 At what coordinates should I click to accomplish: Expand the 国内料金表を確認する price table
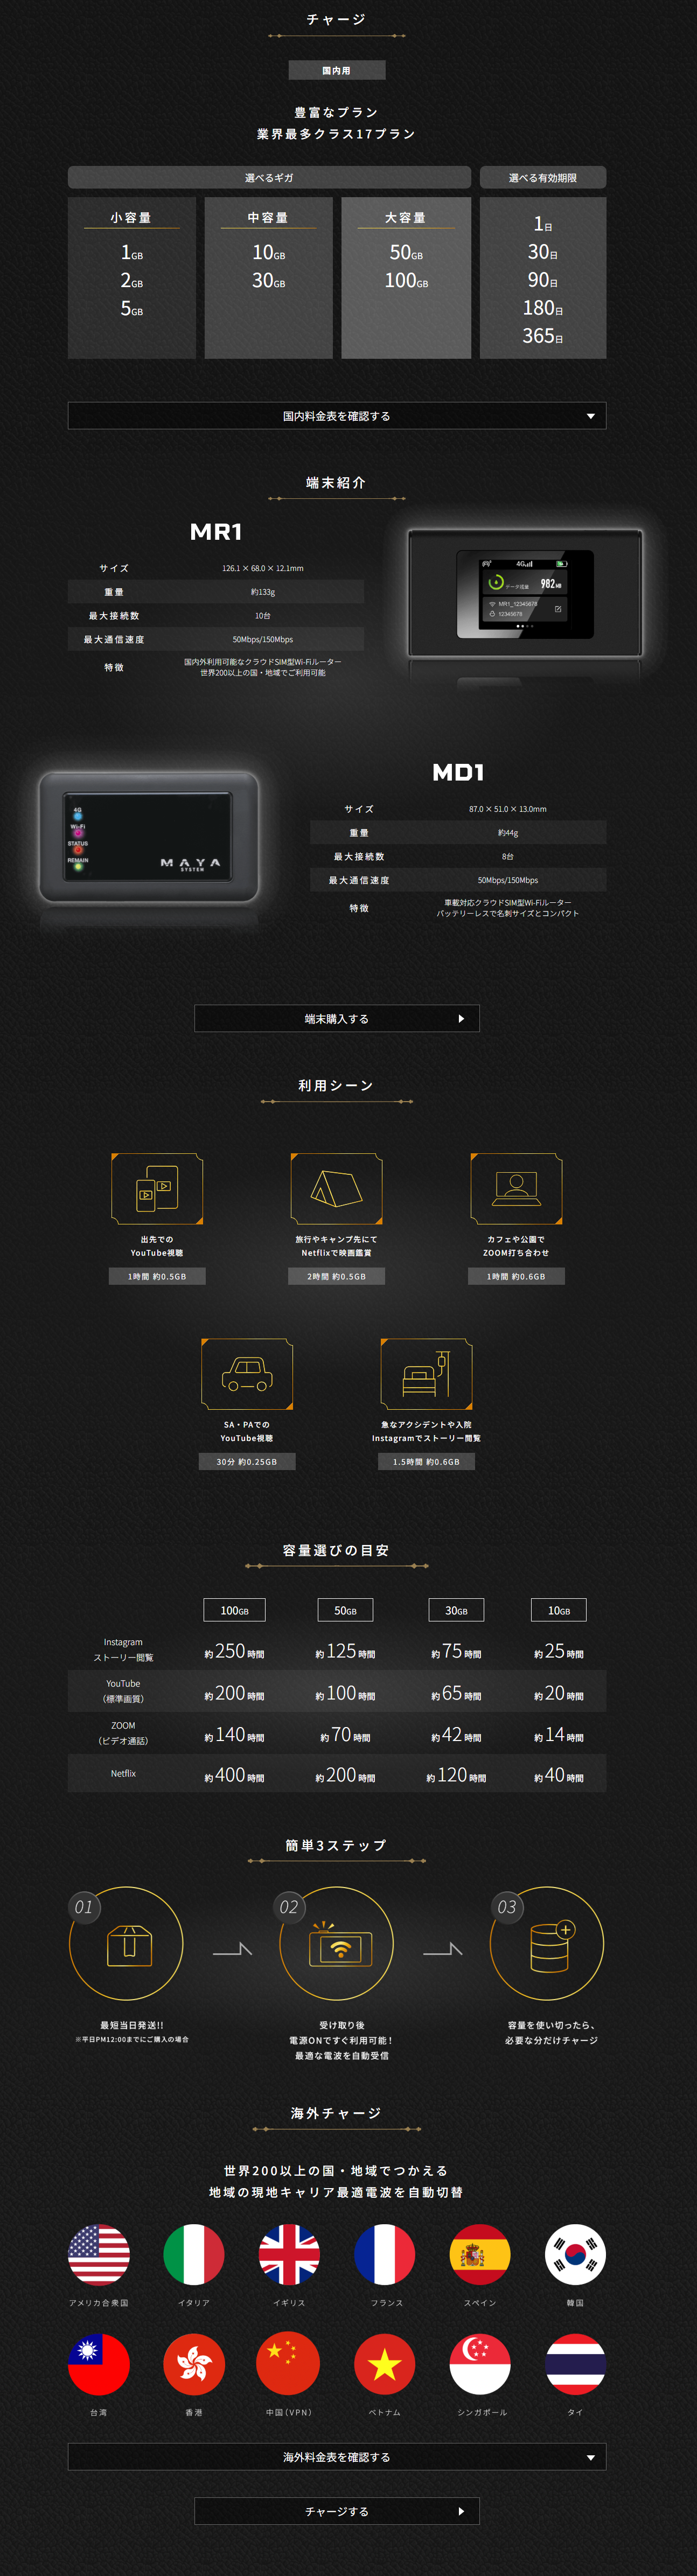tap(336, 416)
